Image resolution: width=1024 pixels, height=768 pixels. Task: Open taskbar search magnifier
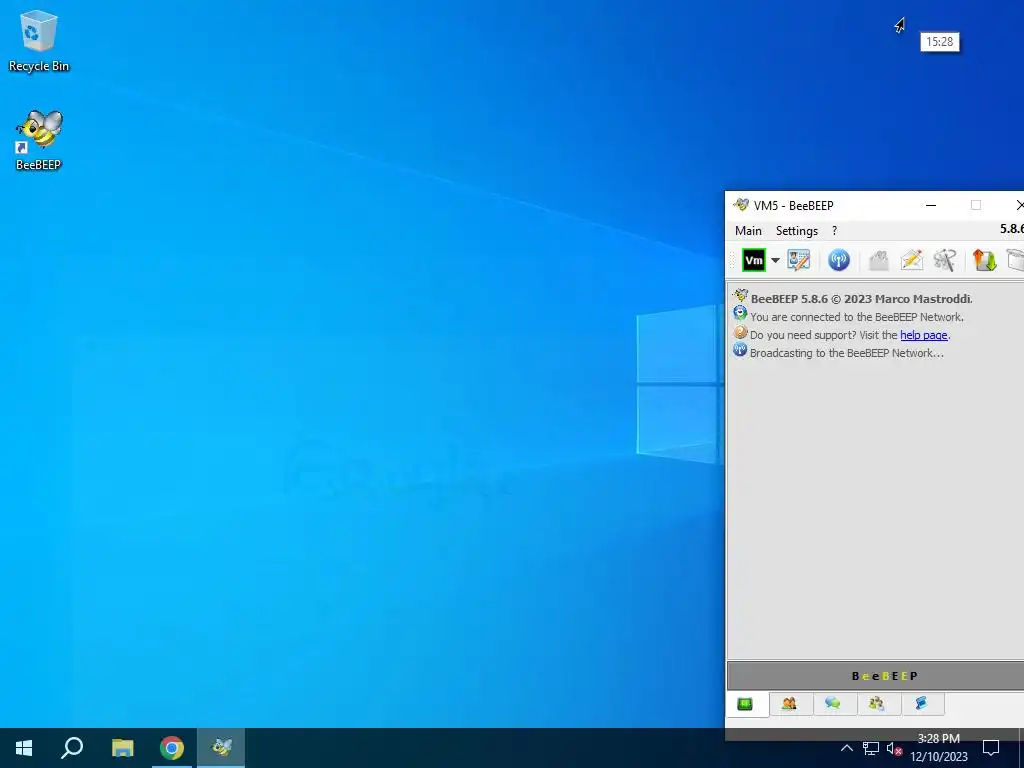[72, 748]
